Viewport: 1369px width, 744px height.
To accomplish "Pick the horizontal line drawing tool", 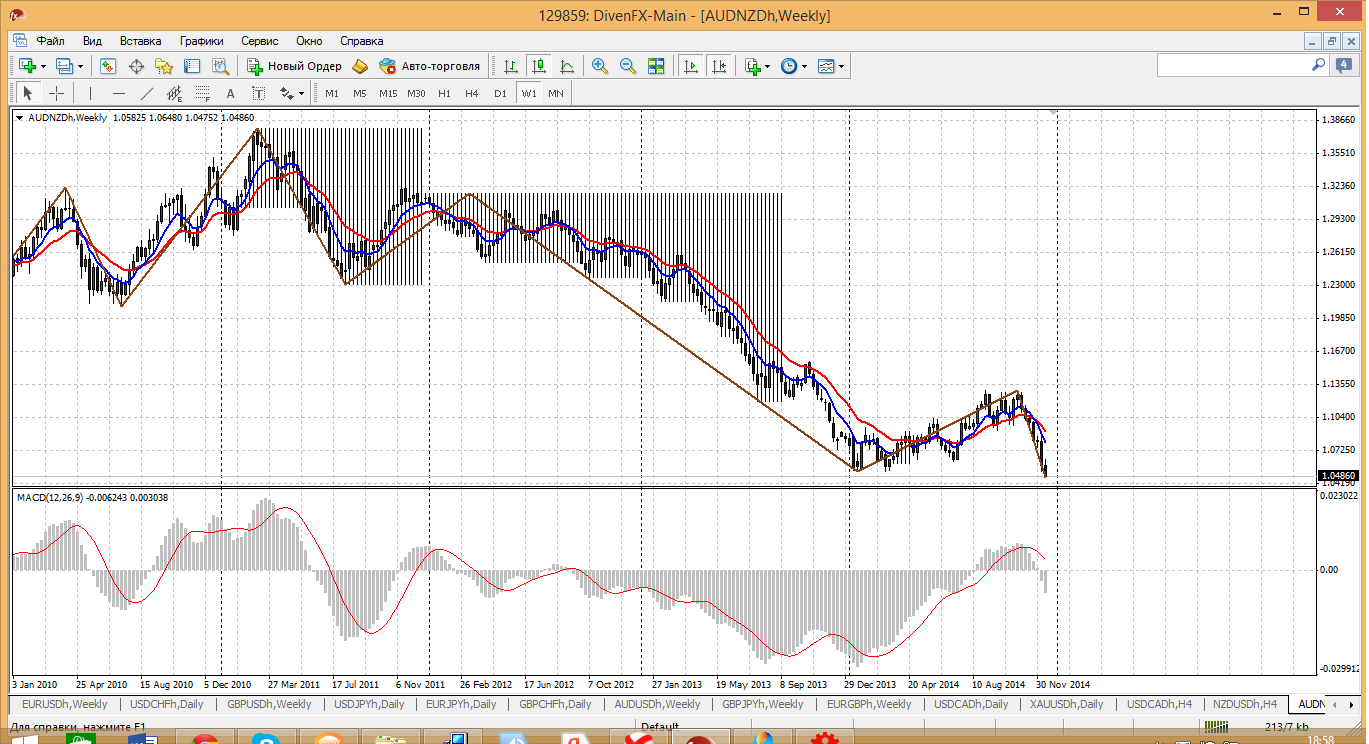I will click(x=119, y=93).
